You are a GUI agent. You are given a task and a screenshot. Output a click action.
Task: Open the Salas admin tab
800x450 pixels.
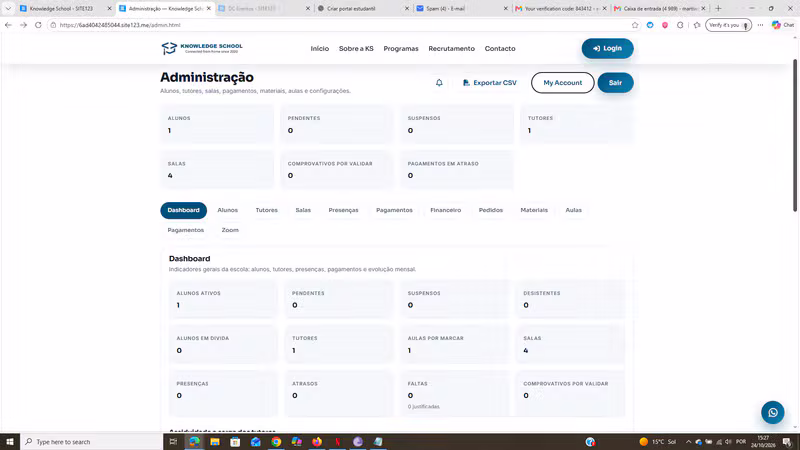coord(303,210)
